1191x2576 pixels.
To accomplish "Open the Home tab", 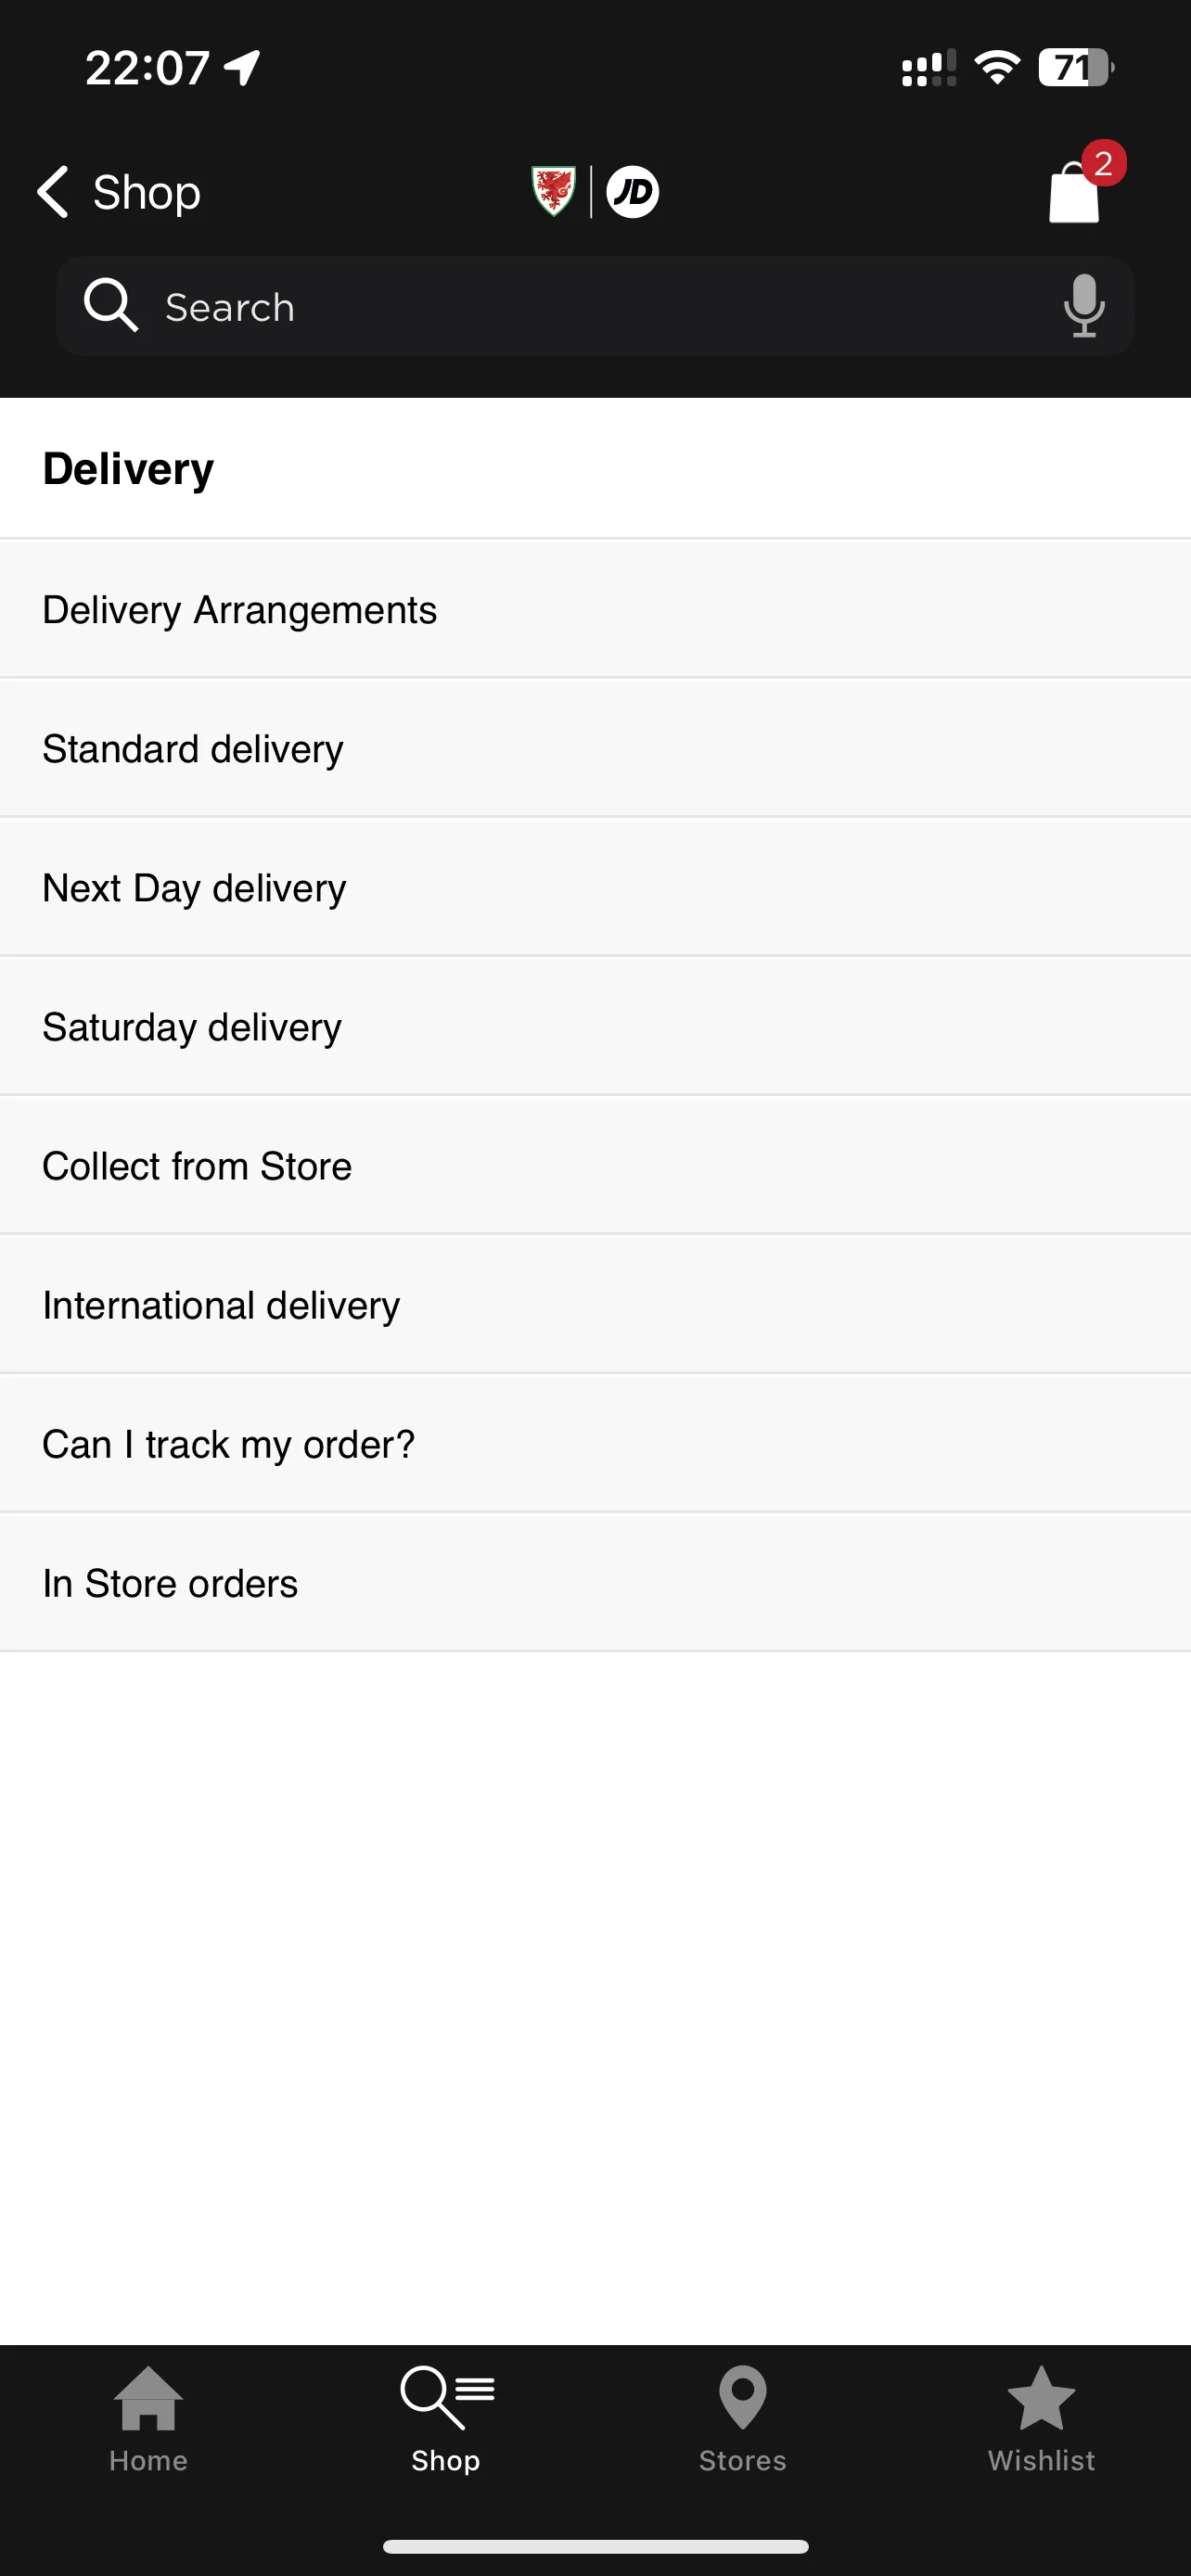I will point(148,2419).
